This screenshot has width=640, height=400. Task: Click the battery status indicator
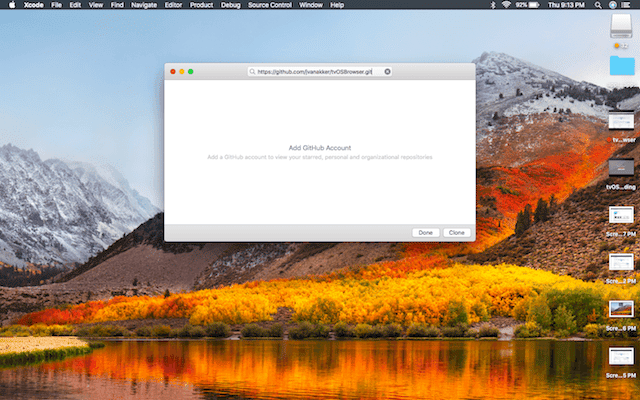pyautogui.click(x=537, y=5)
